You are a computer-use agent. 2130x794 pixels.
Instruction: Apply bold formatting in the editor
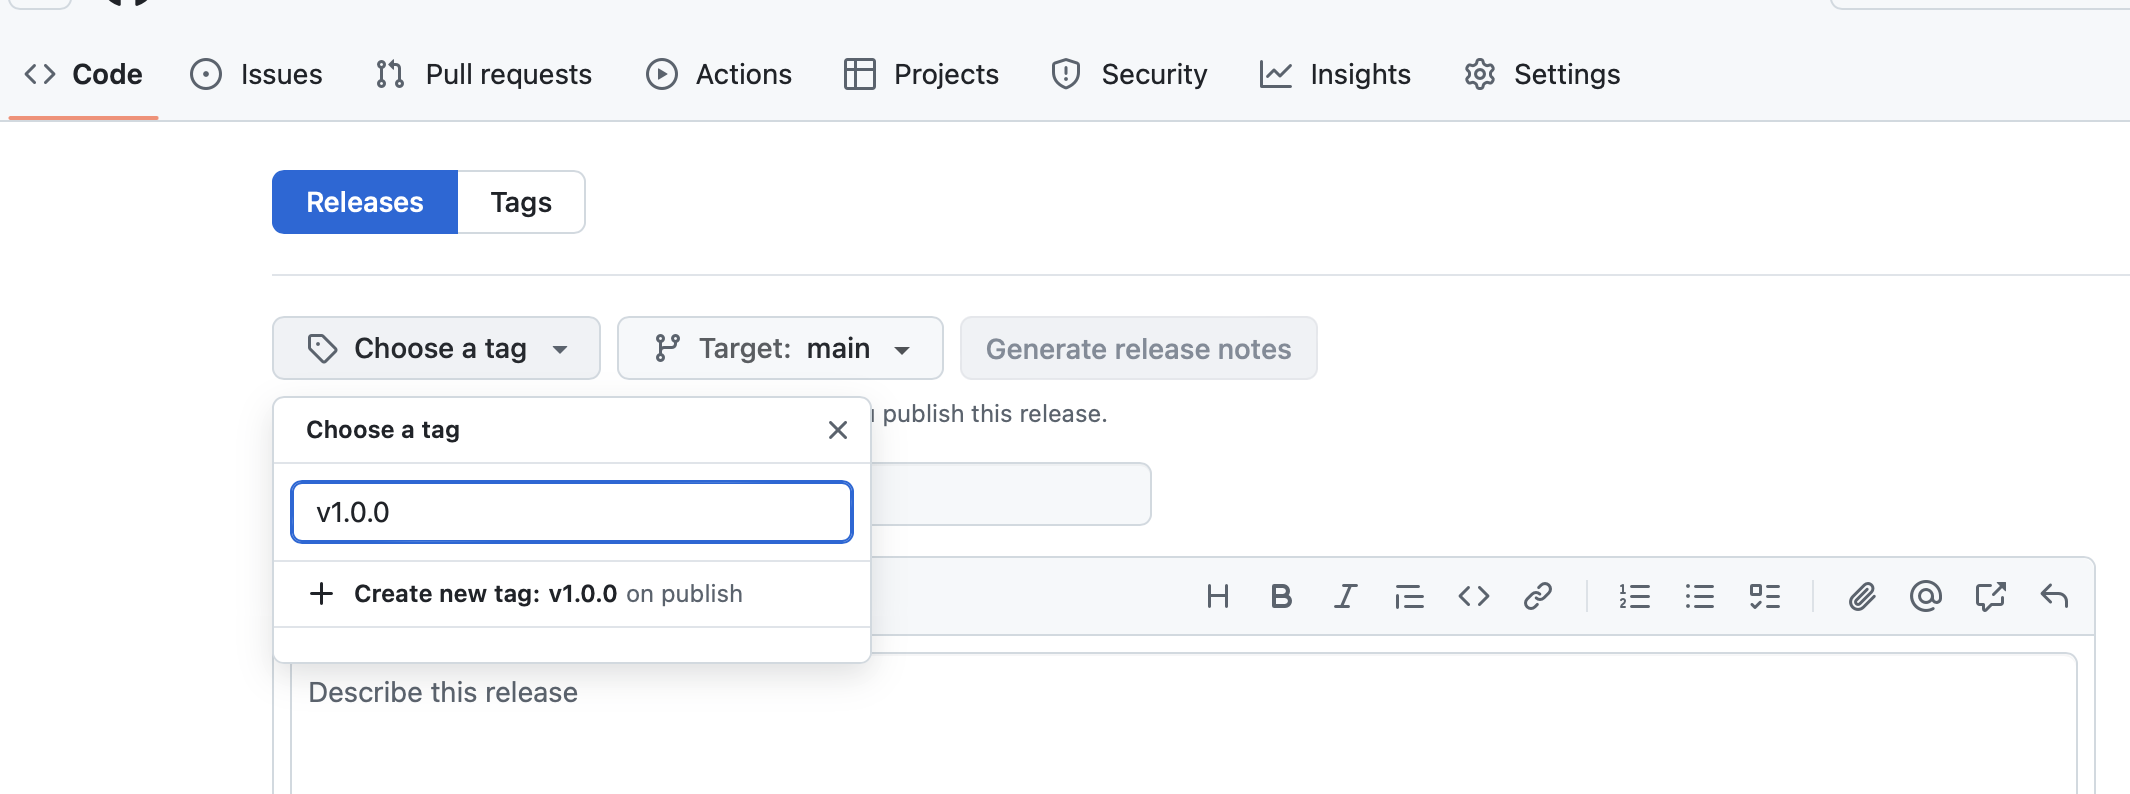click(1281, 597)
